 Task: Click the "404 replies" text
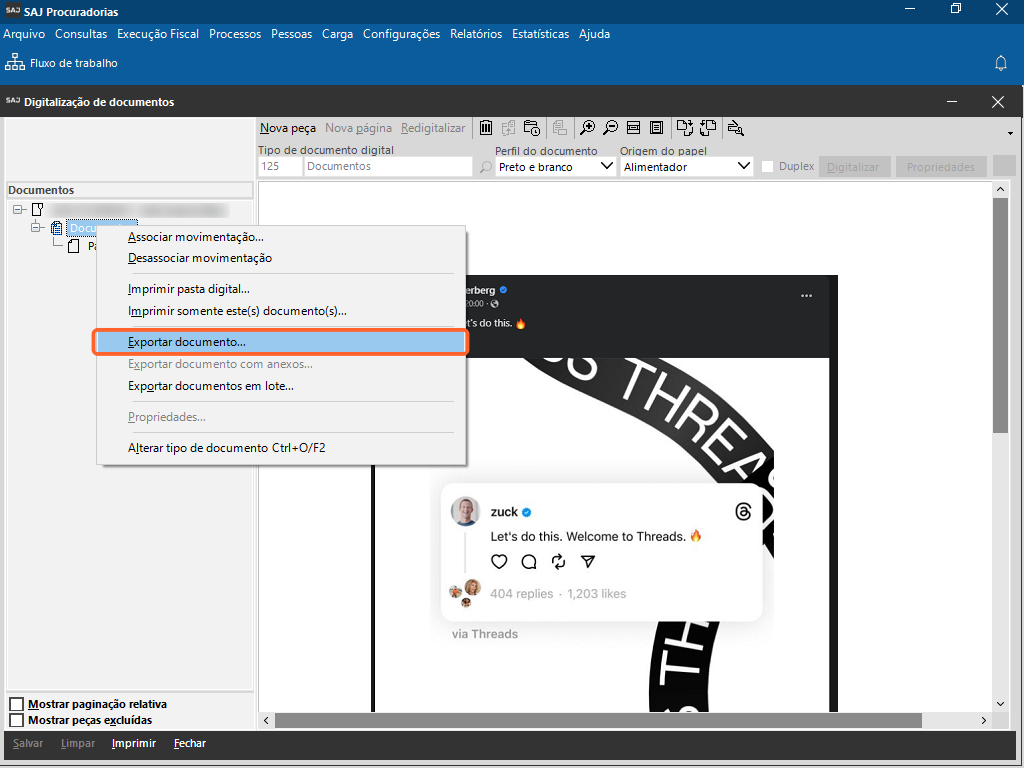pyautogui.click(x=522, y=594)
